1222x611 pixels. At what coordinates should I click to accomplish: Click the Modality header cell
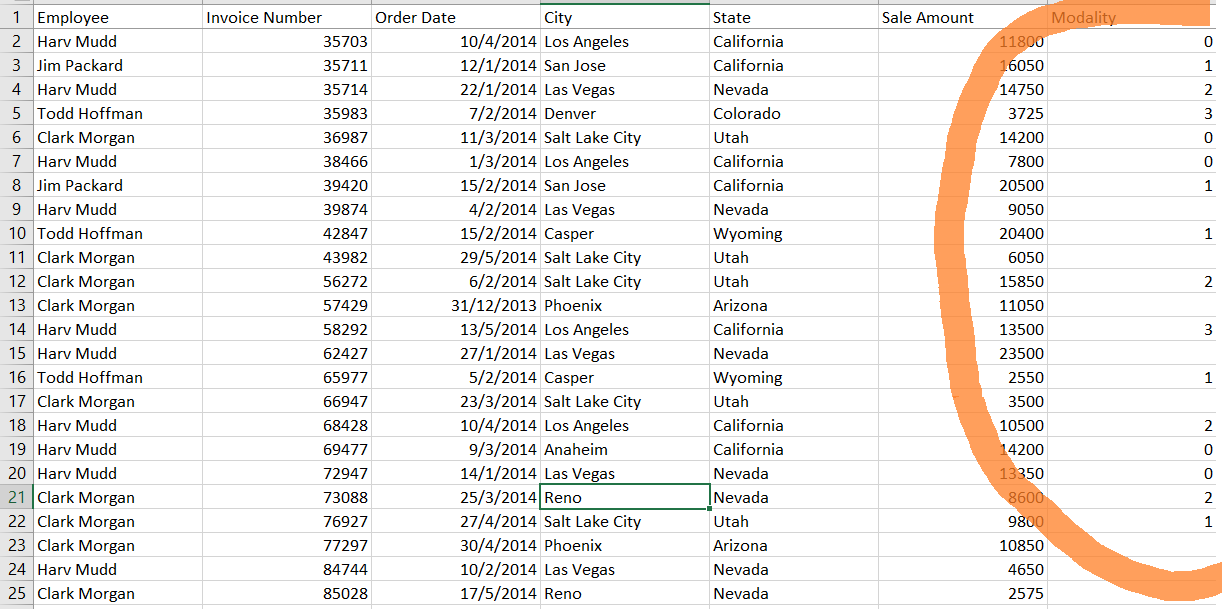pyautogui.click(x=1134, y=17)
